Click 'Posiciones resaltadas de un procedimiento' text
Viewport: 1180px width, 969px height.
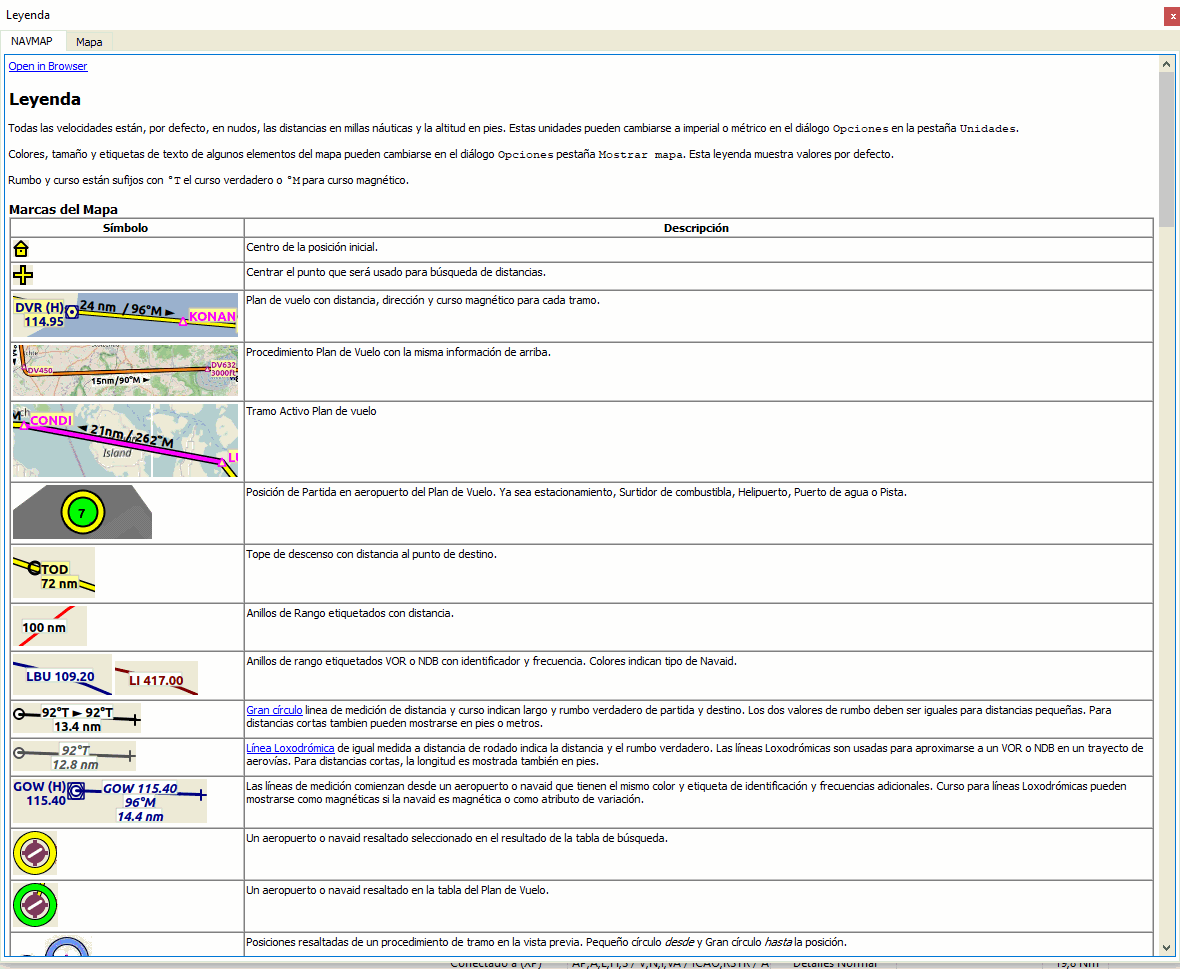(546, 942)
